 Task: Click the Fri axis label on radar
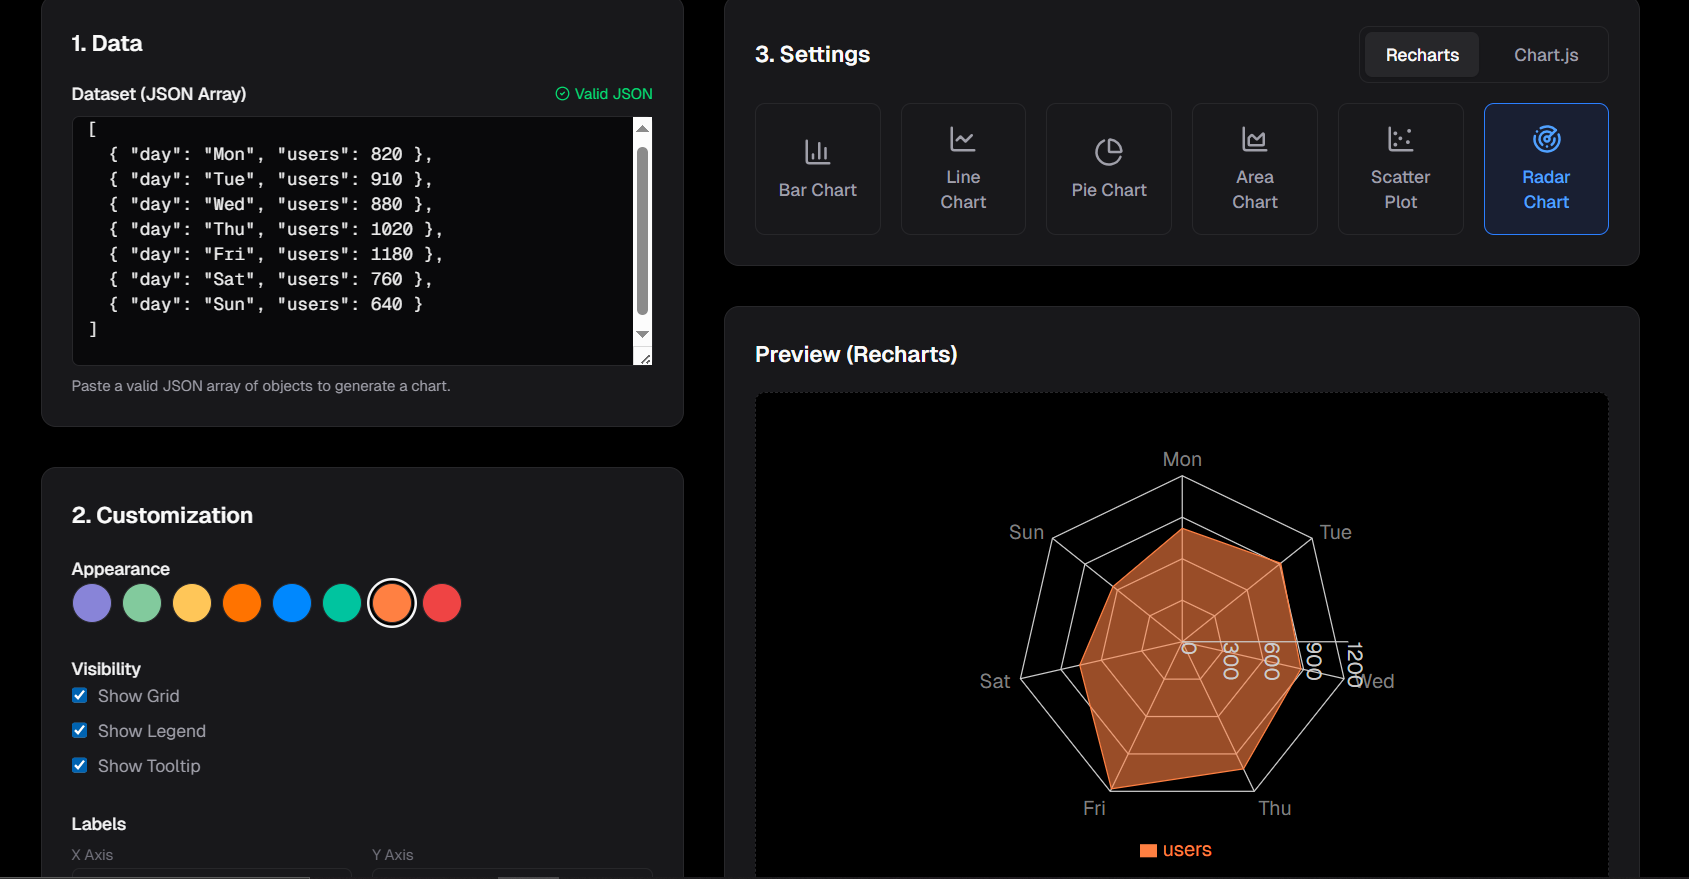[x=1094, y=808]
